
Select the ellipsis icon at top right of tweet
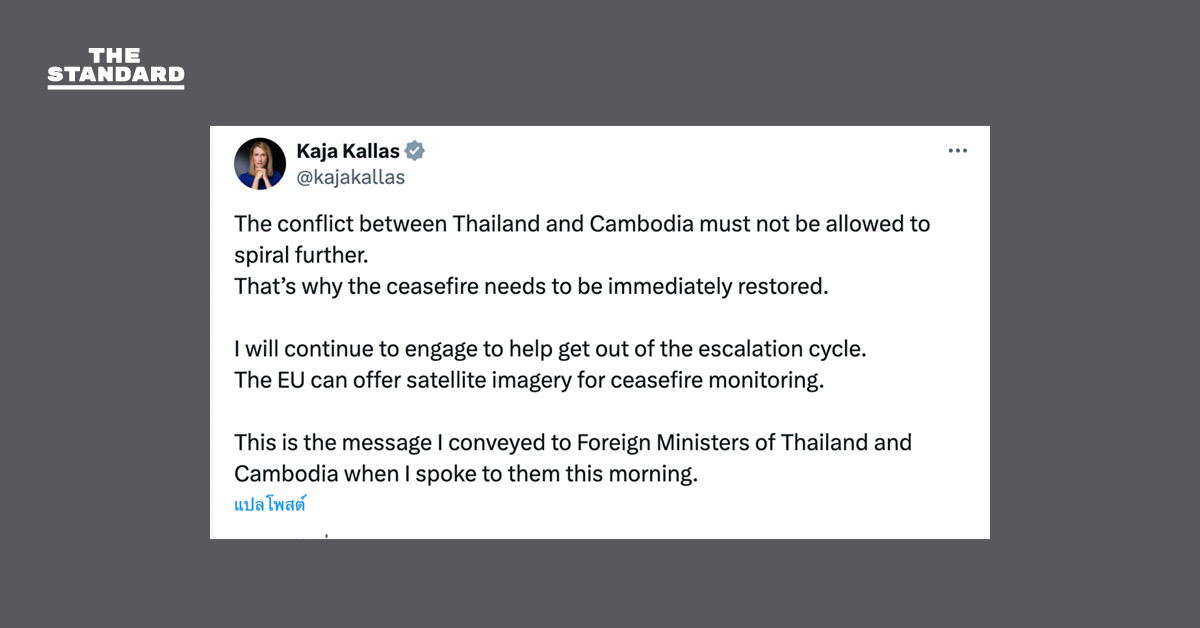coord(957,150)
